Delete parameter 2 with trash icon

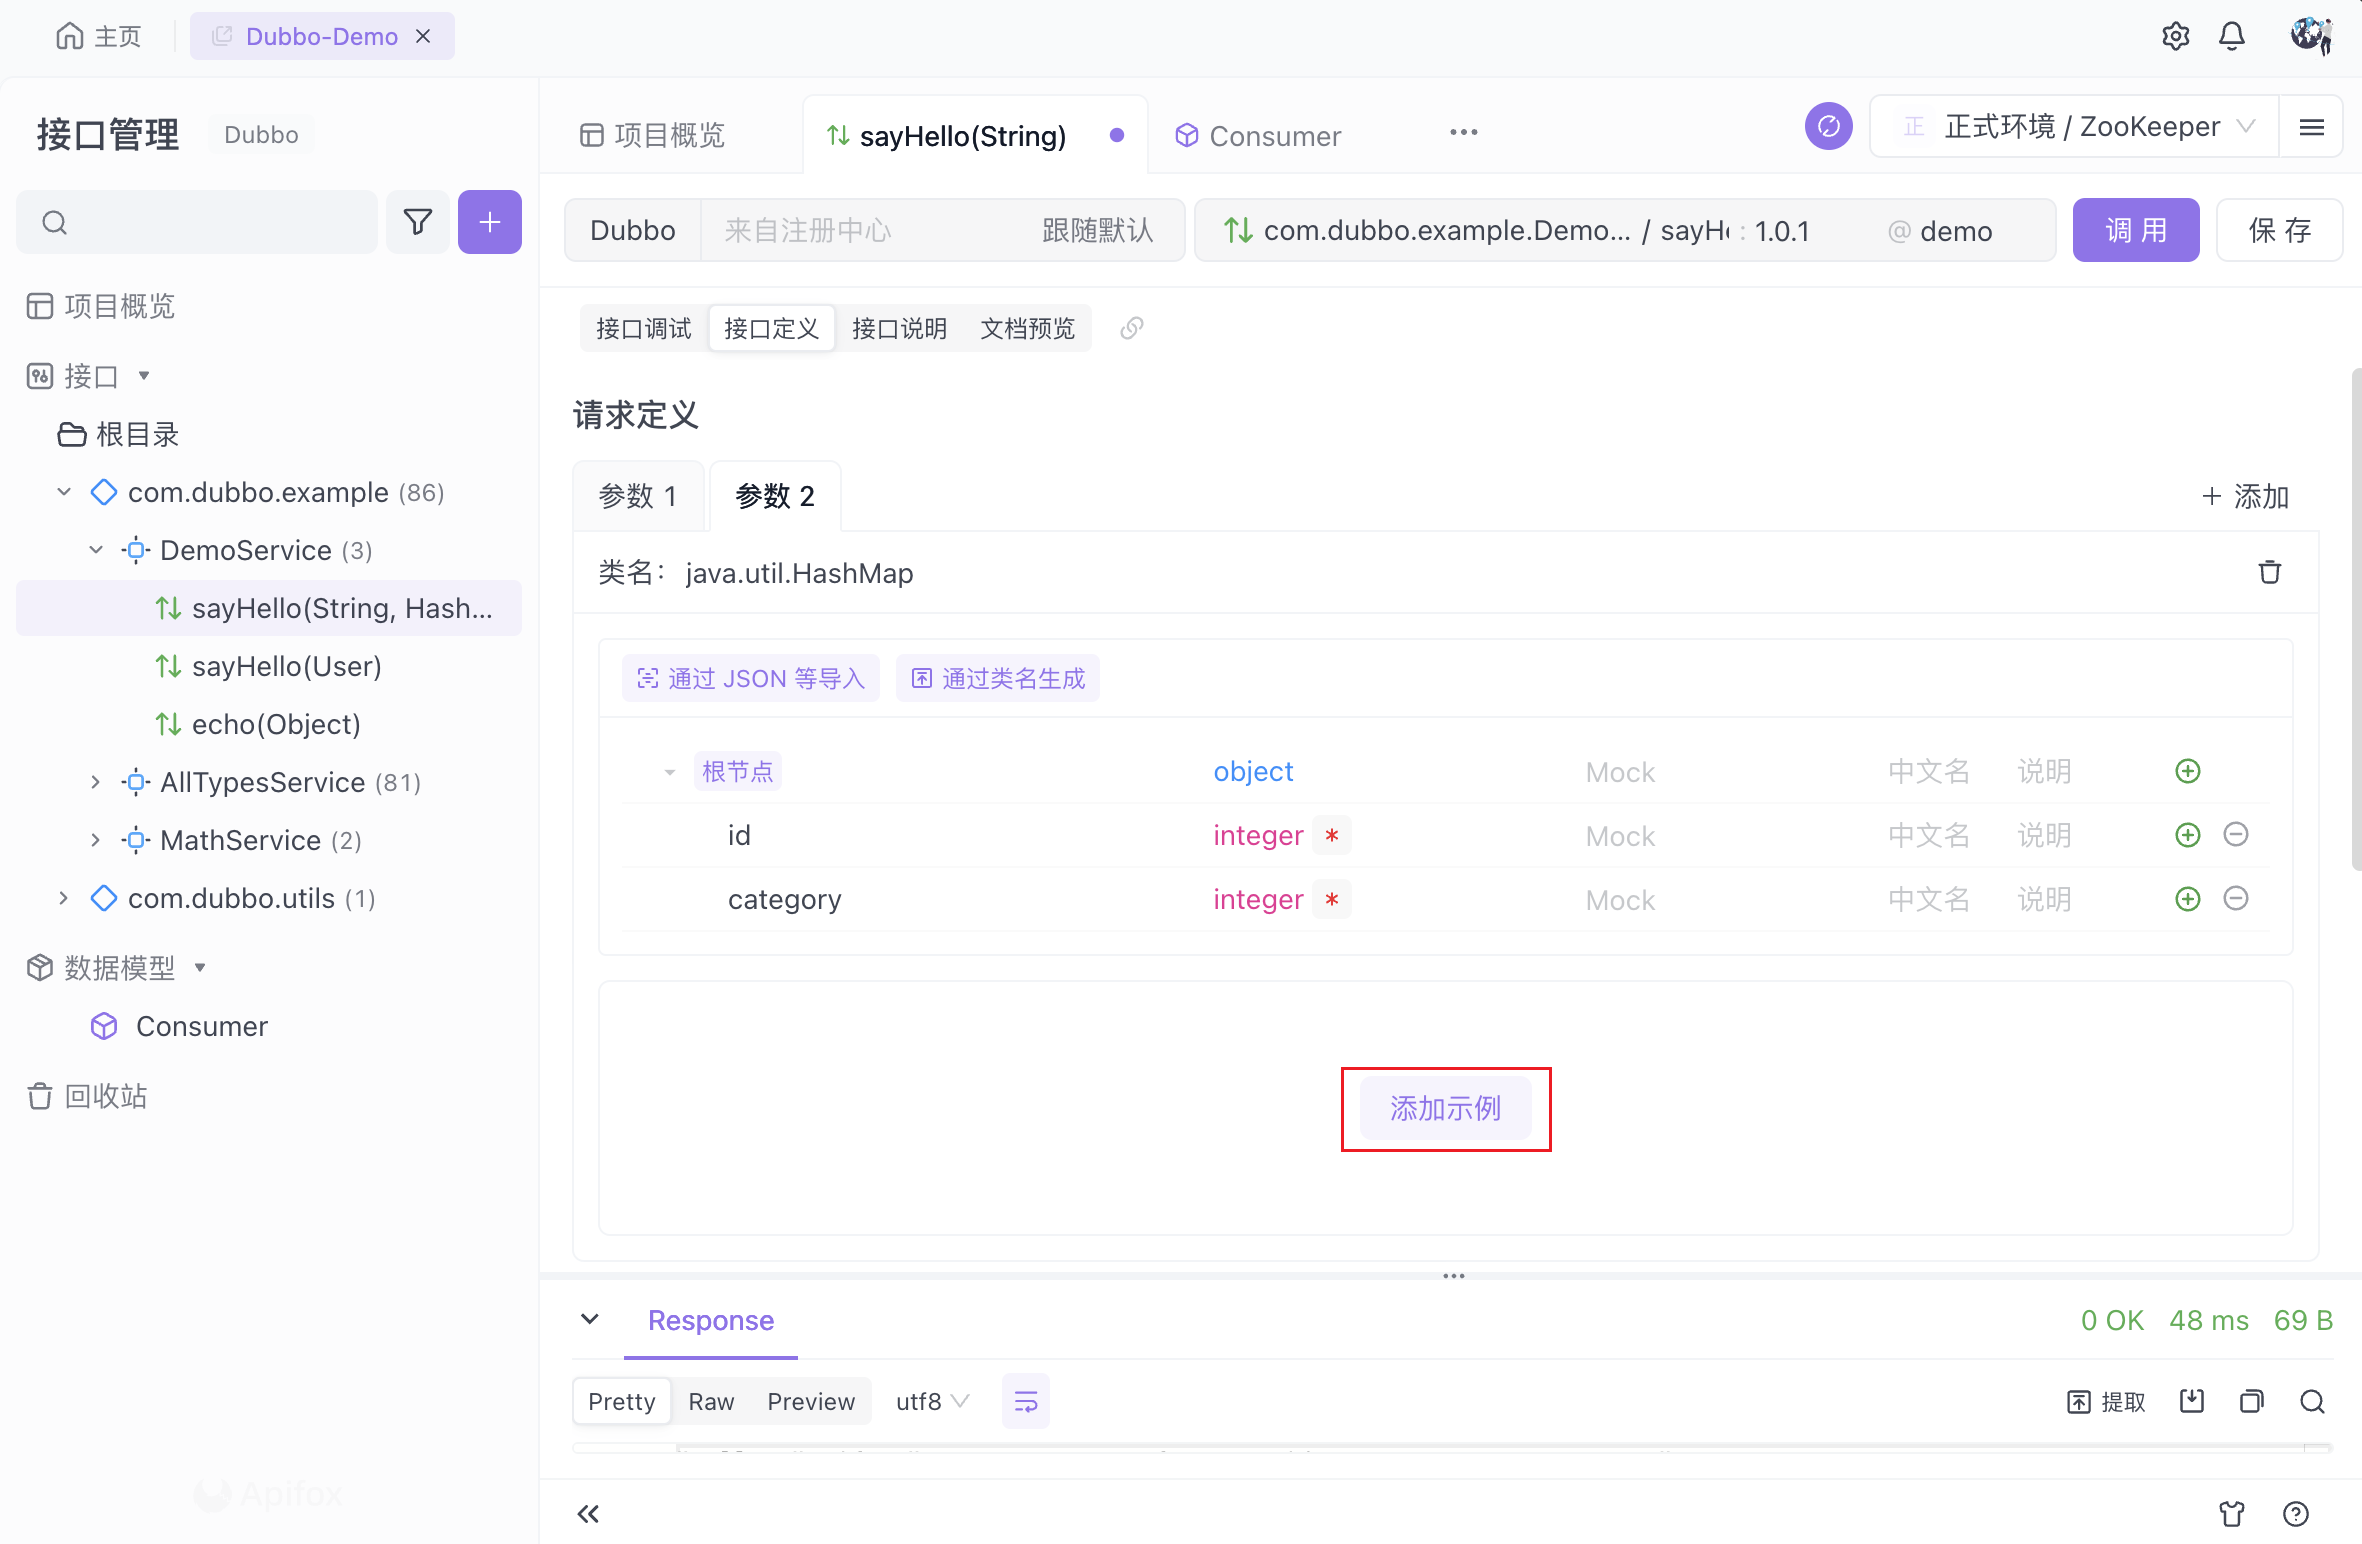2269,572
